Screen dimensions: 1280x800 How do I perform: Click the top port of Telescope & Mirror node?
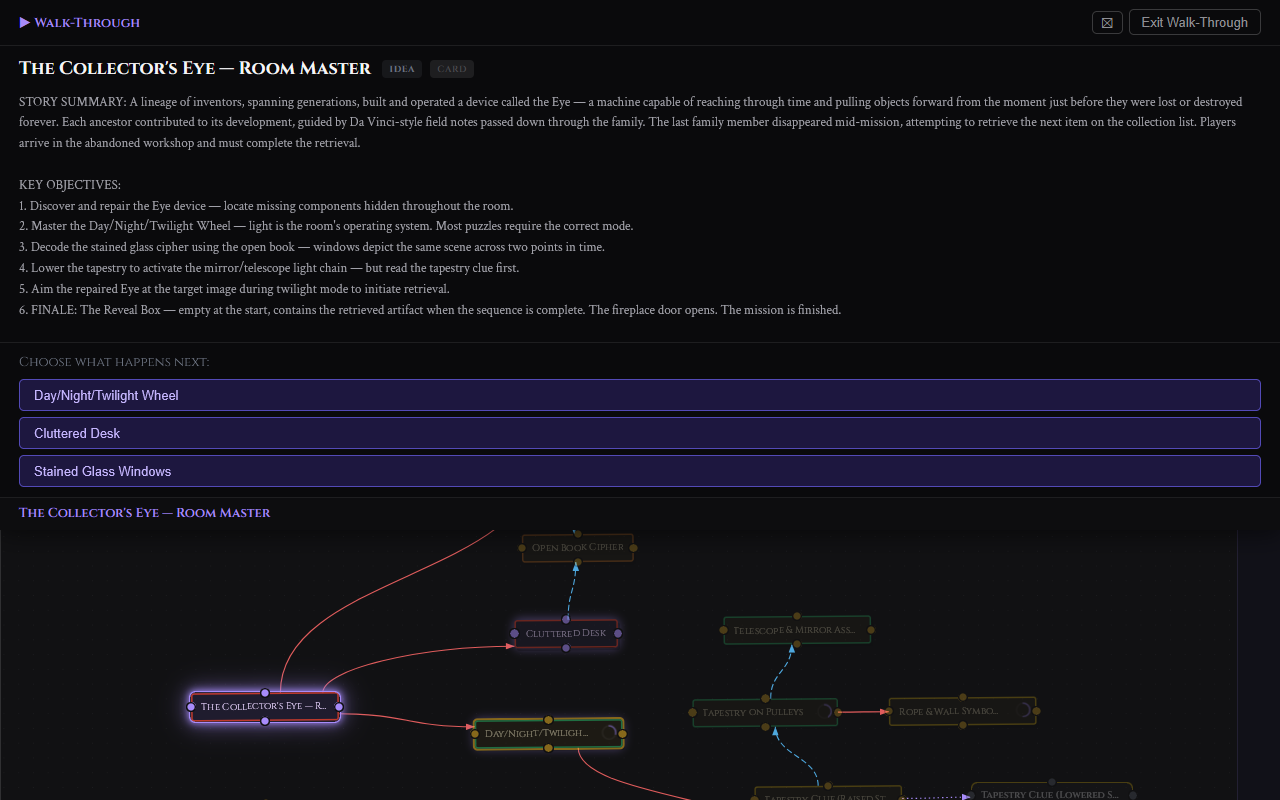tap(797, 616)
